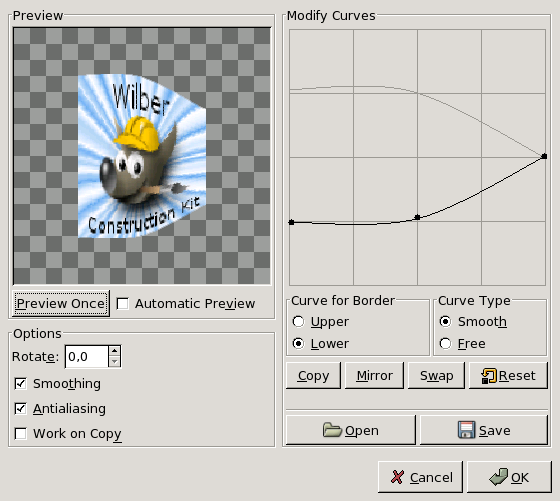Image resolution: width=560 pixels, height=501 pixels.
Task: Click the Copy curve button
Action: tap(313, 375)
